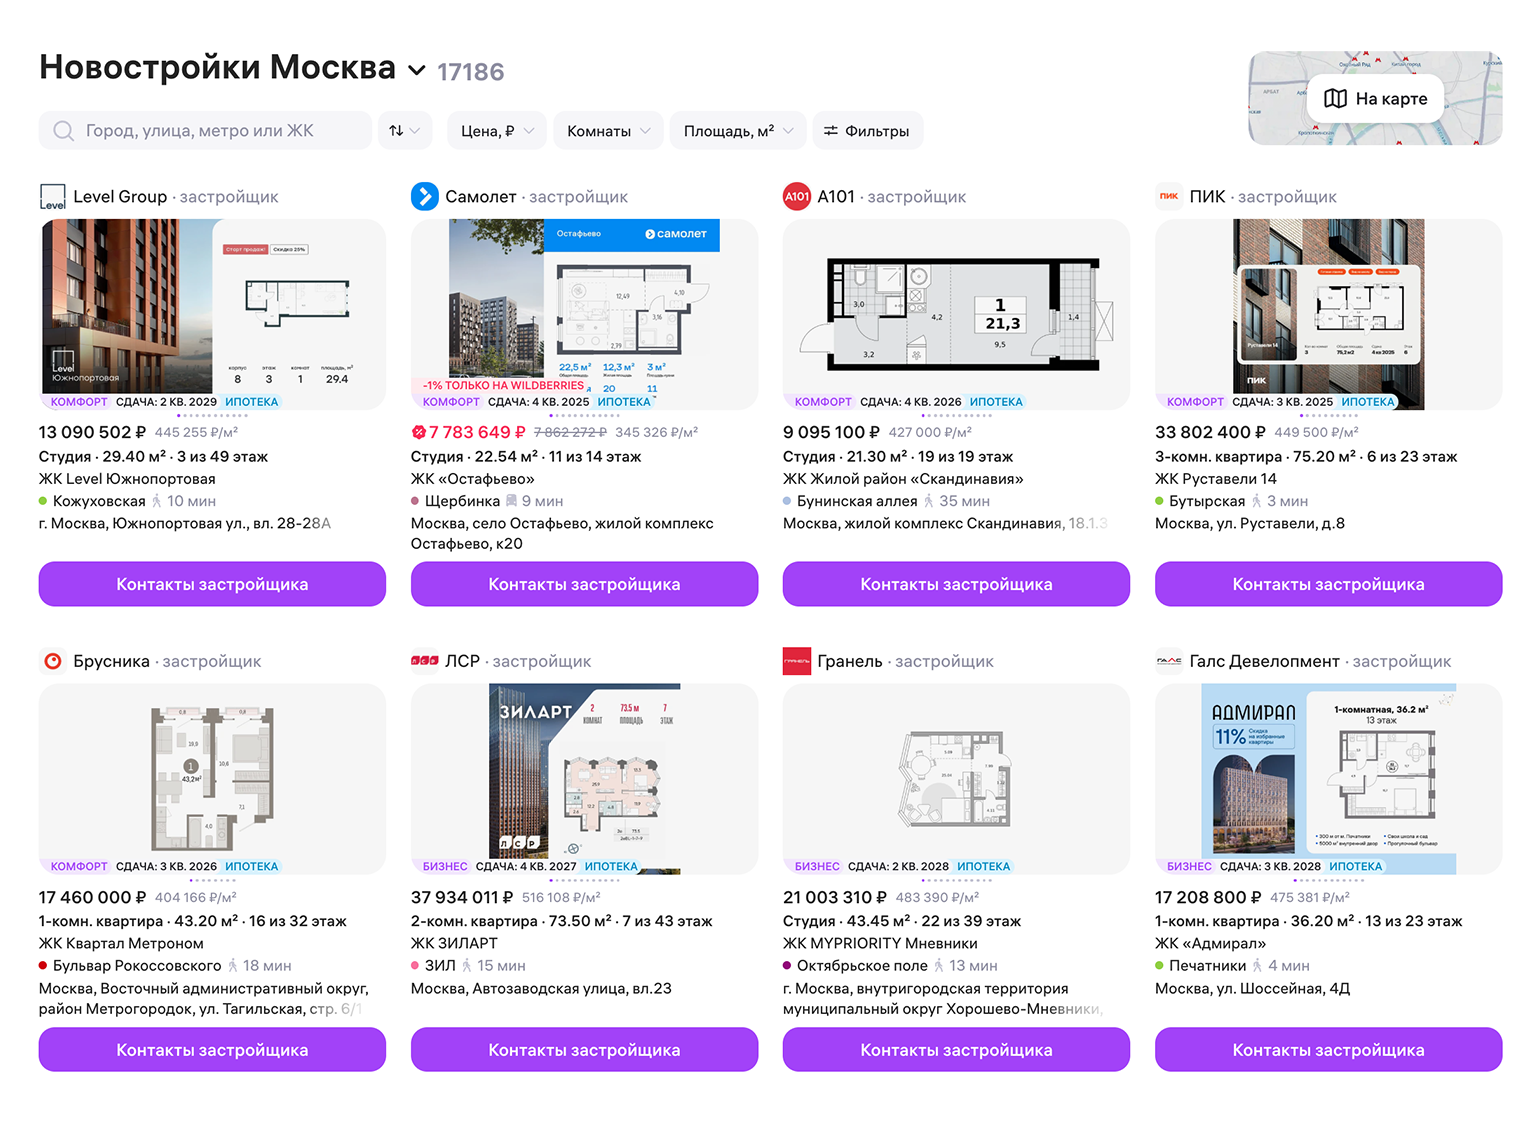Click the Бунинская аллея metro station label

857,501
